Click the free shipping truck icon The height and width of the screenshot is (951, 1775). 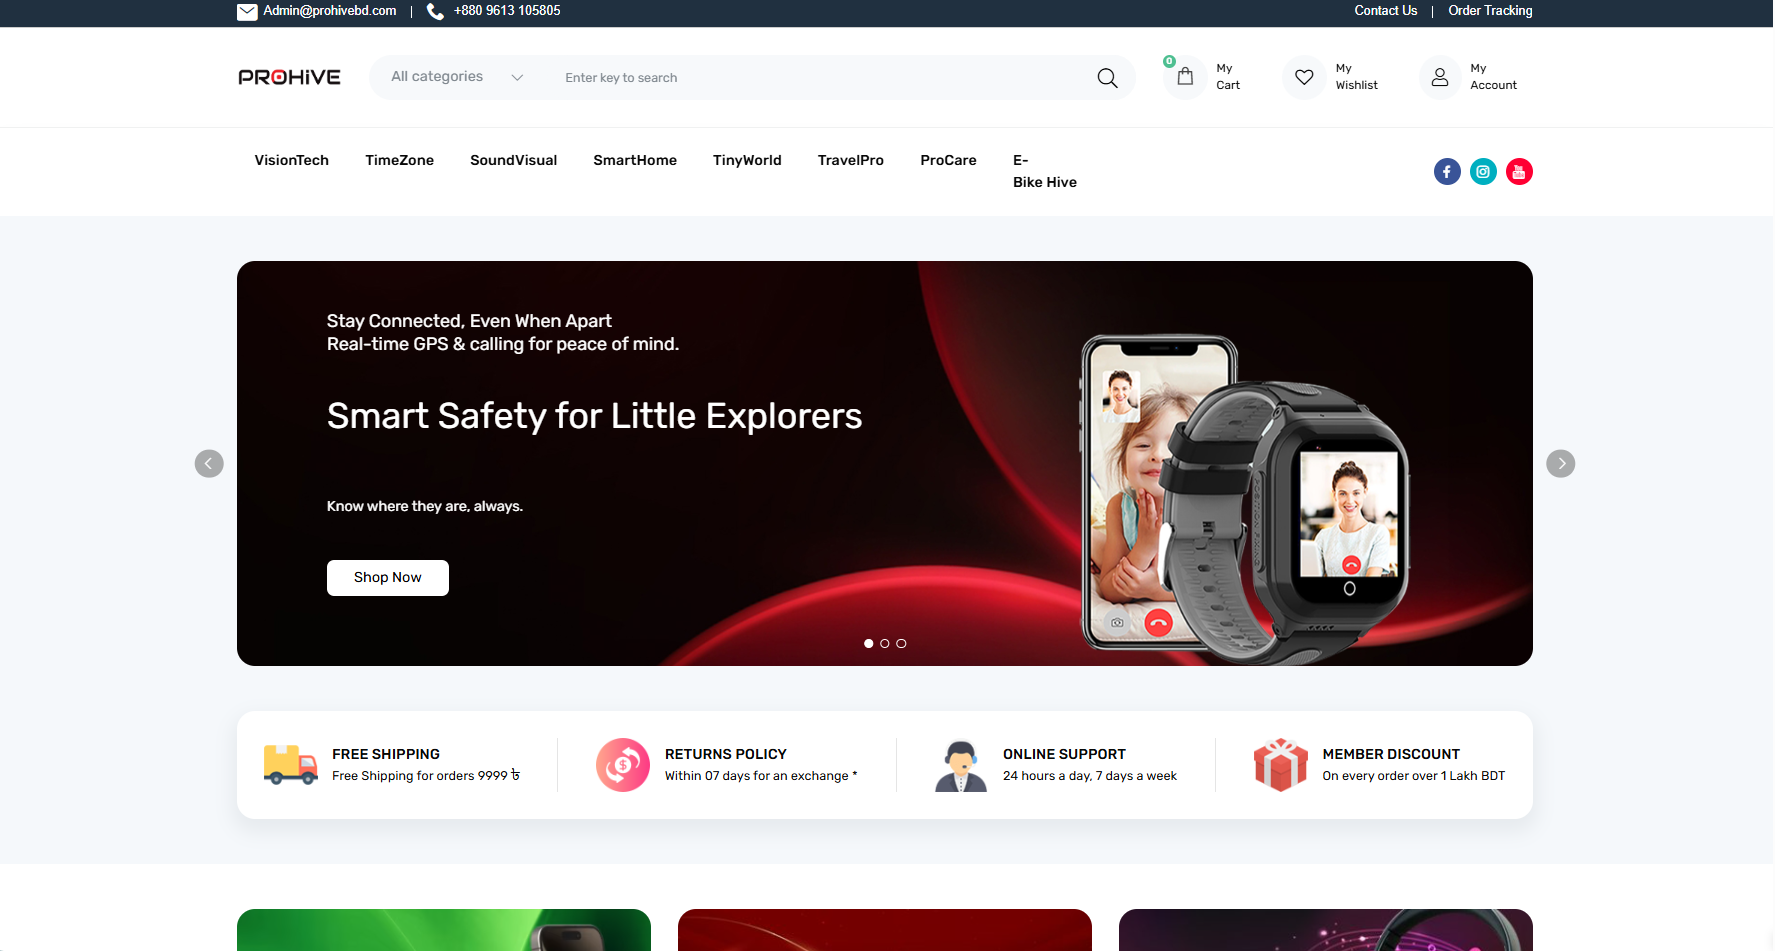[290, 765]
